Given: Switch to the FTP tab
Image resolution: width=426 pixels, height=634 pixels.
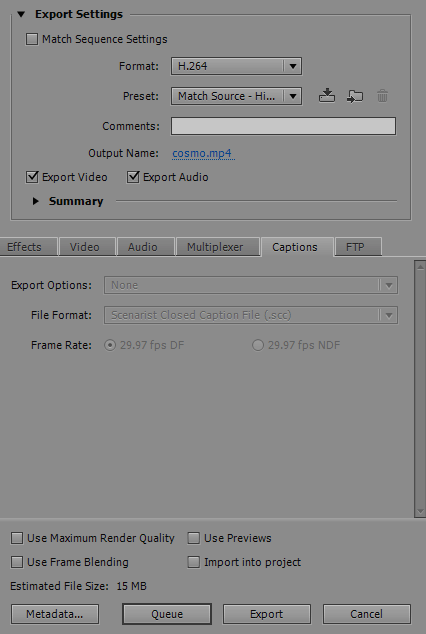Looking at the screenshot, I should 355,247.
